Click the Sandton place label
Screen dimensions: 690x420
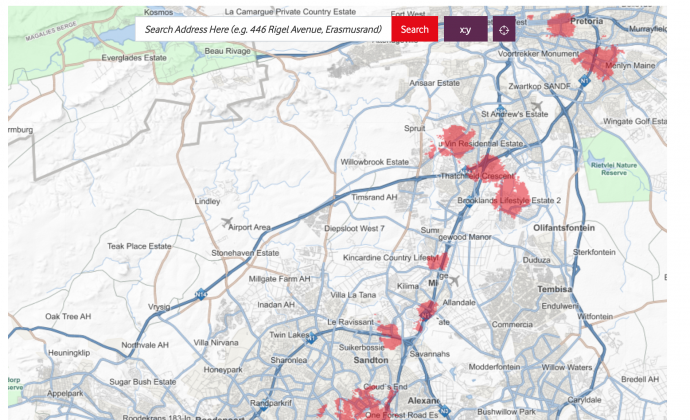click(x=371, y=360)
